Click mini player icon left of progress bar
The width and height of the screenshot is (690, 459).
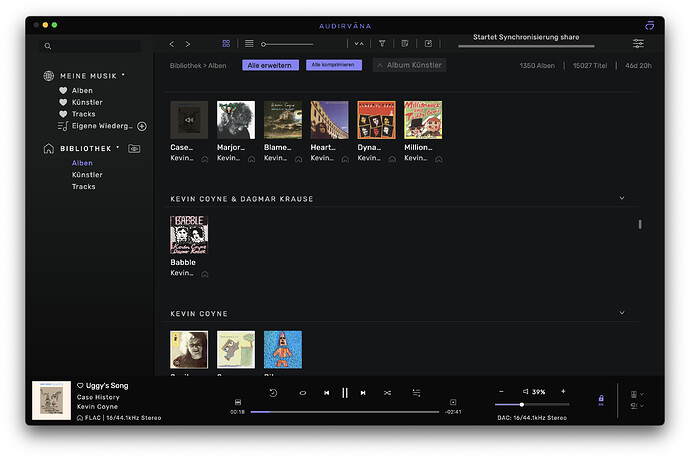coord(238,402)
